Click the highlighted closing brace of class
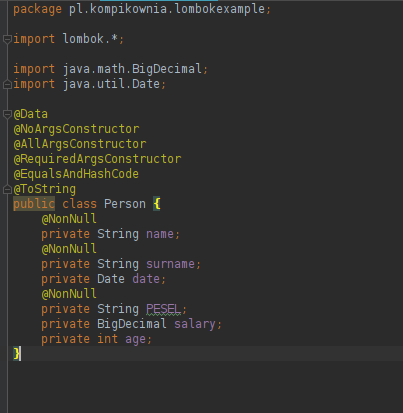Image resolution: width=403 pixels, height=413 pixels. [x=16, y=353]
